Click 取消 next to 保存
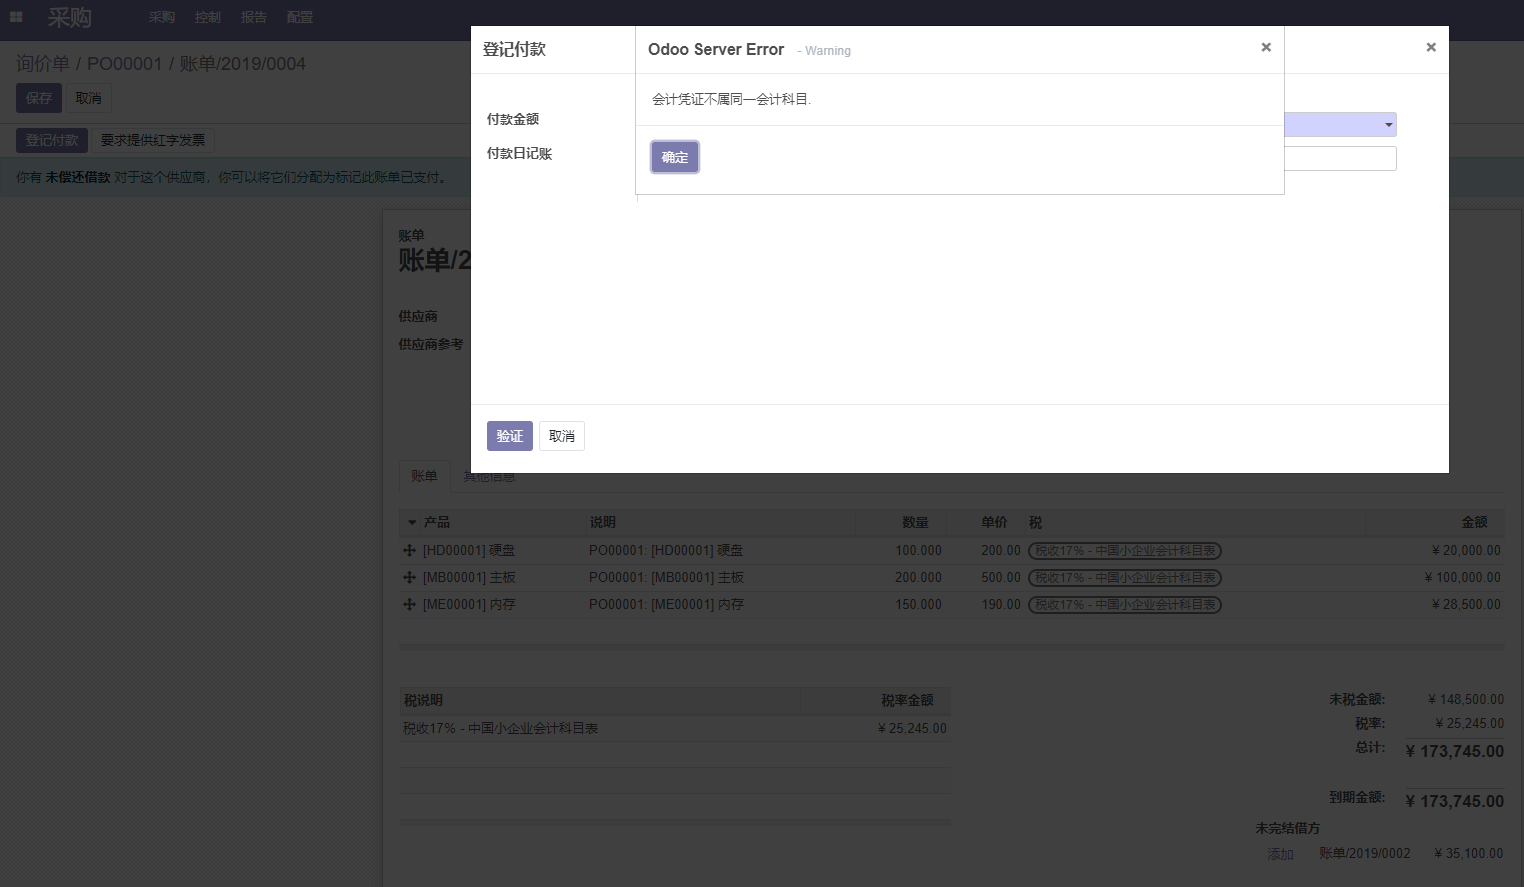The width and height of the screenshot is (1524, 887). tap(89, 98)
